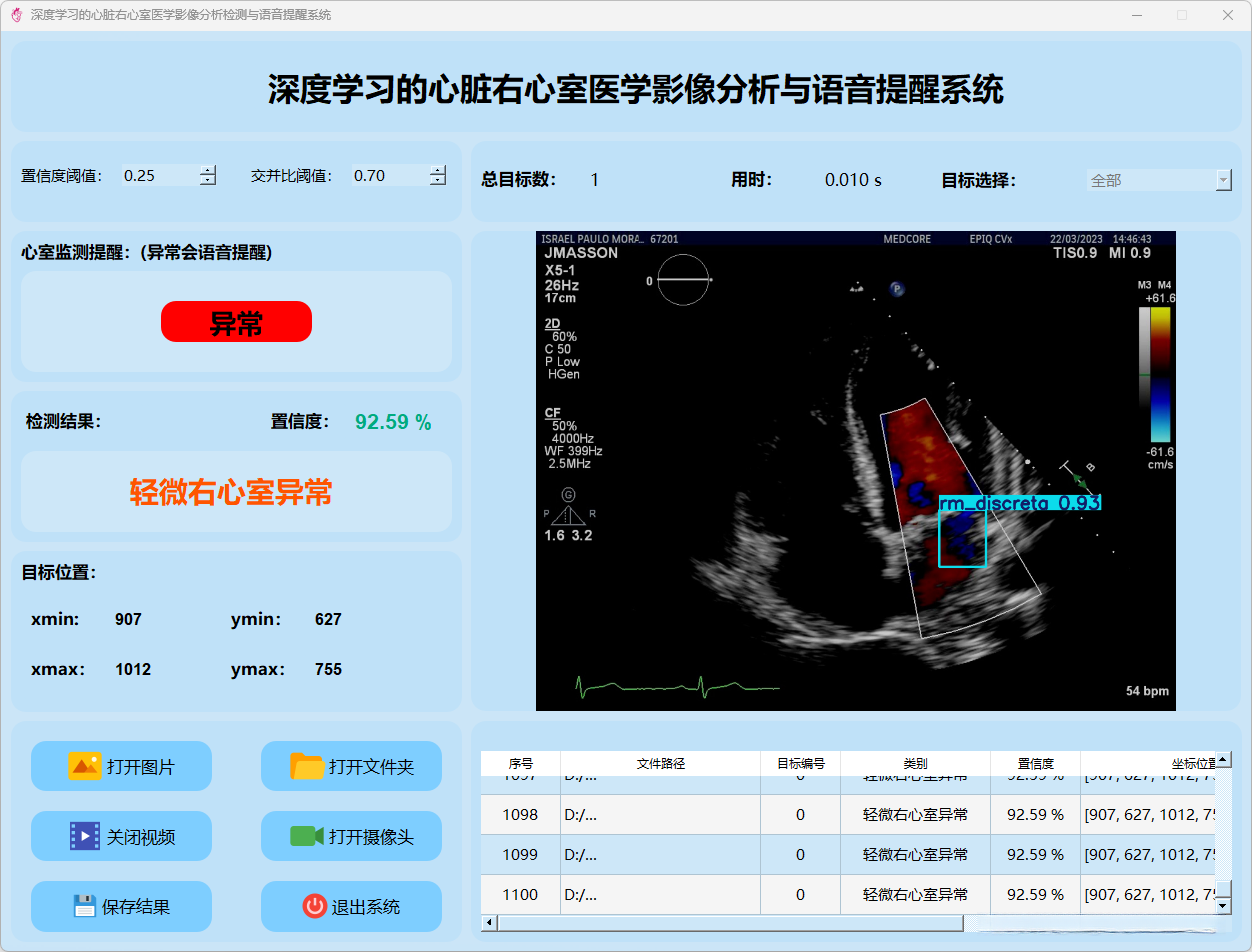Viewport: 1252px width, 952px height.
Task: Click the red 异常 status indicator
Action: 236,321
